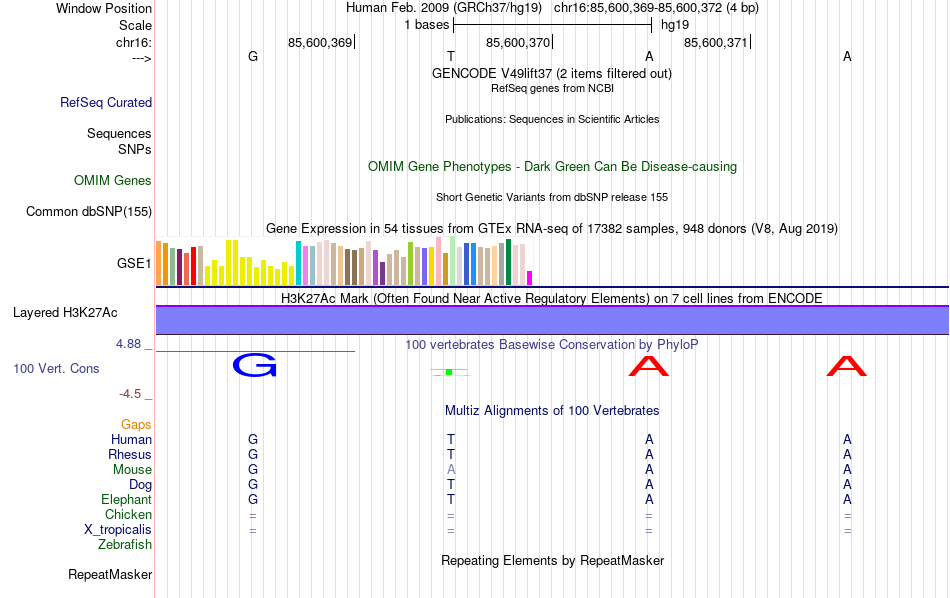Click the blue-purple H3K27Ac signal band
Viewport: 950px width, 598px height.
click(x=552, y=320)
